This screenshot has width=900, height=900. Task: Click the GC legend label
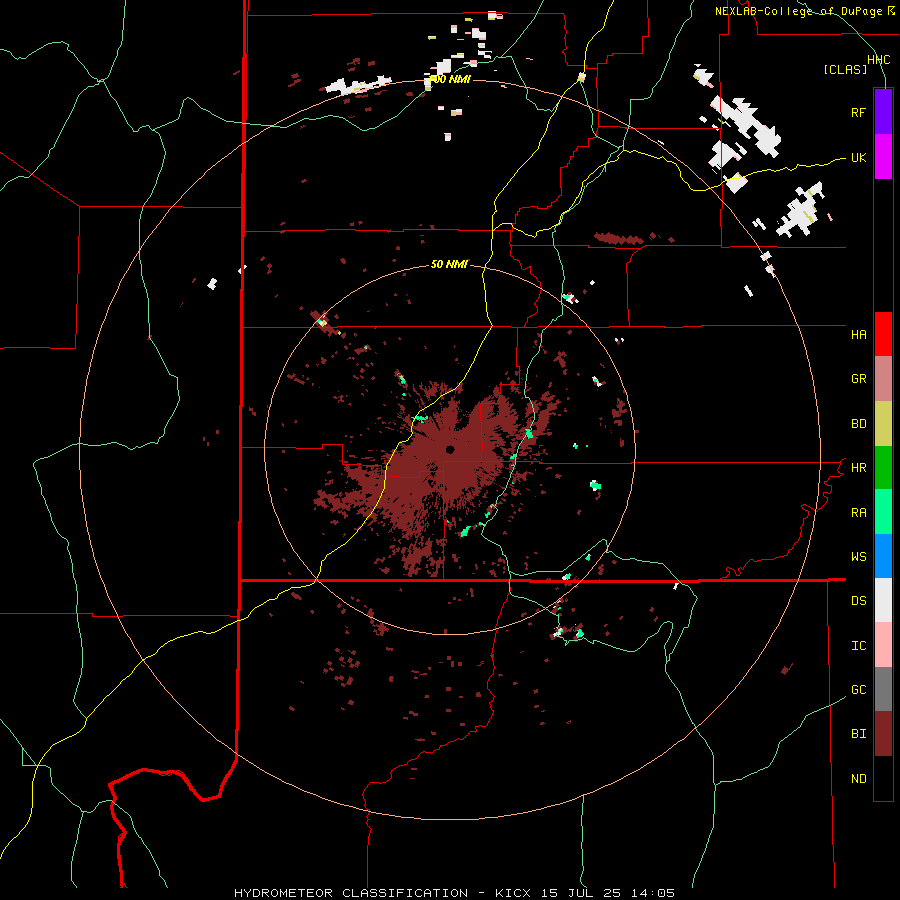pyautogui.click(x=858, y=690)
